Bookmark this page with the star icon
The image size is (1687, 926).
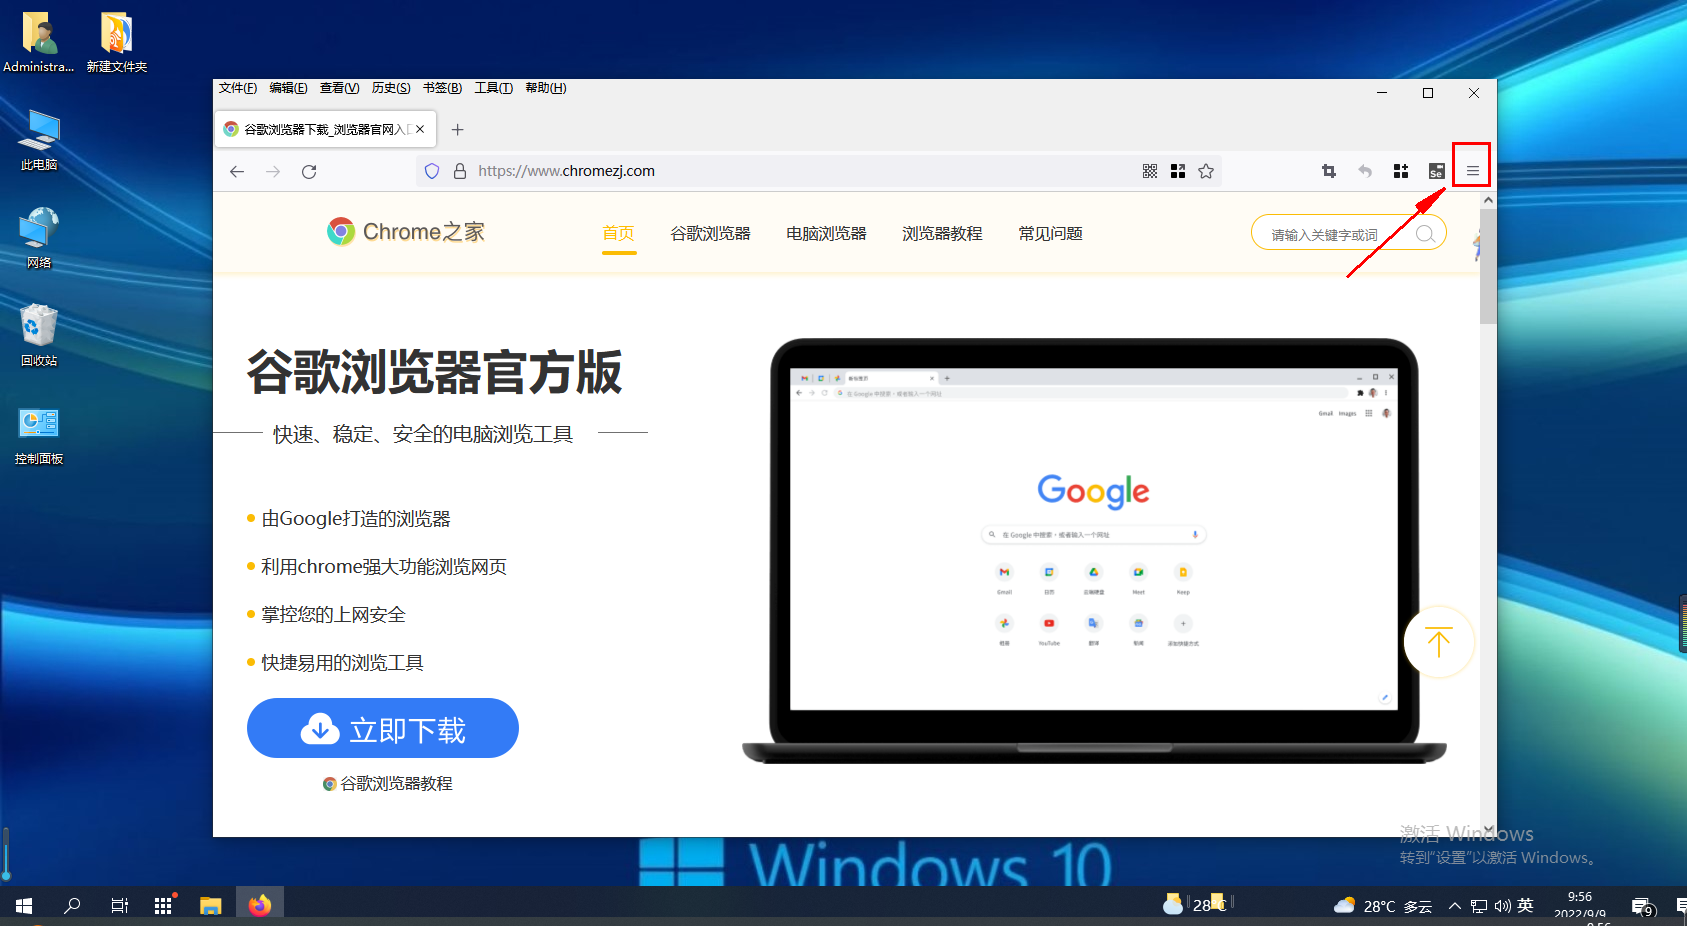(1206, 171)
